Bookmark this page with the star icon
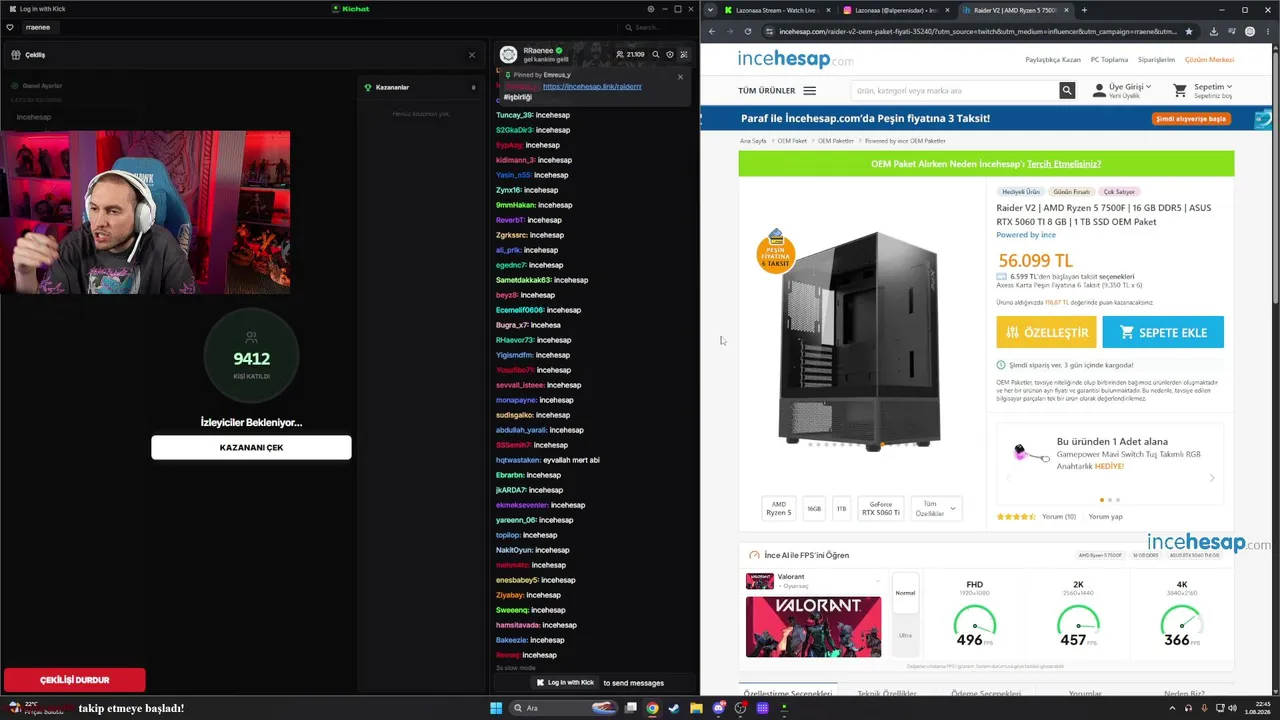1280x720 pixels. point(1189,31)
